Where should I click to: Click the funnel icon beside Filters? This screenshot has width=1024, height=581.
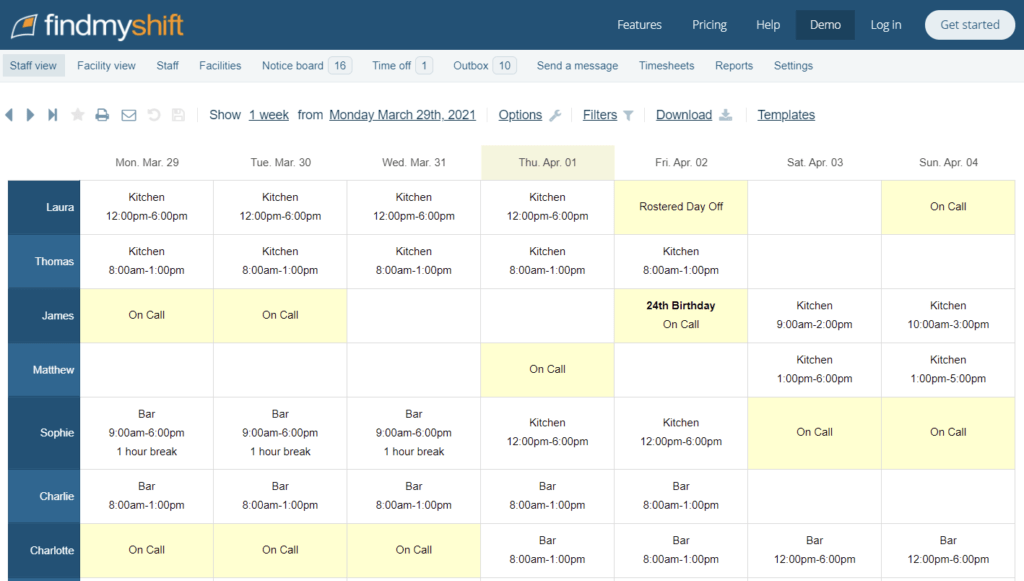628,116
